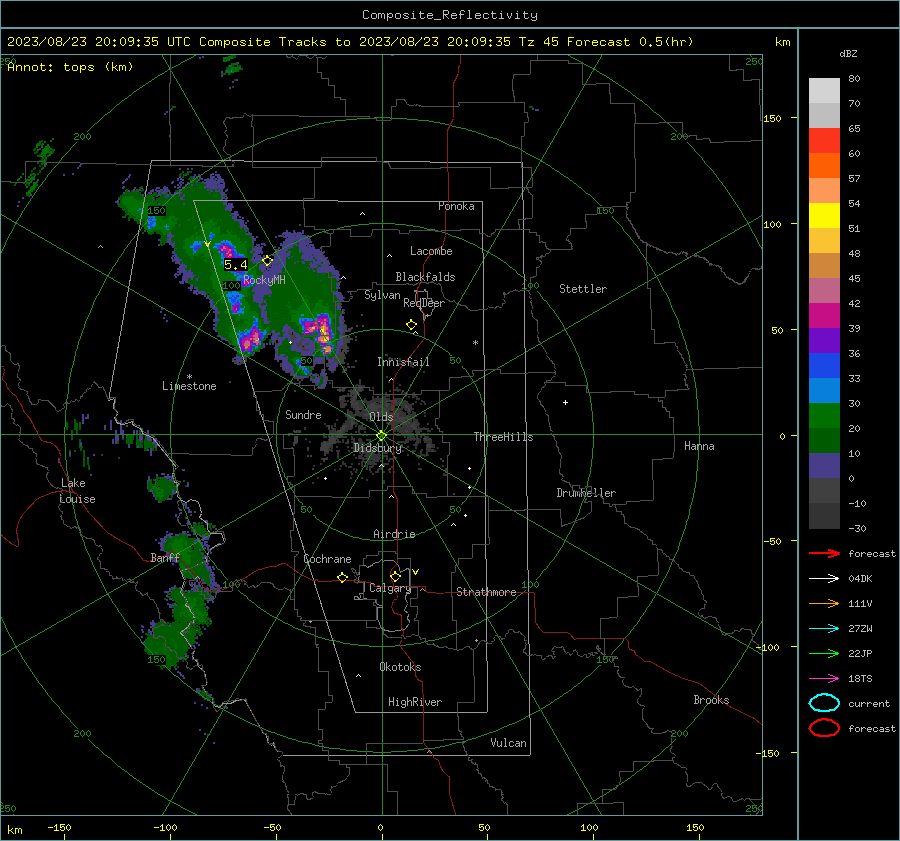This screenshot has height=841, width=900.
Task: Click the intense storm cell southwest of Sylvan
Action: pyautogui.click(x=319, y=331)
